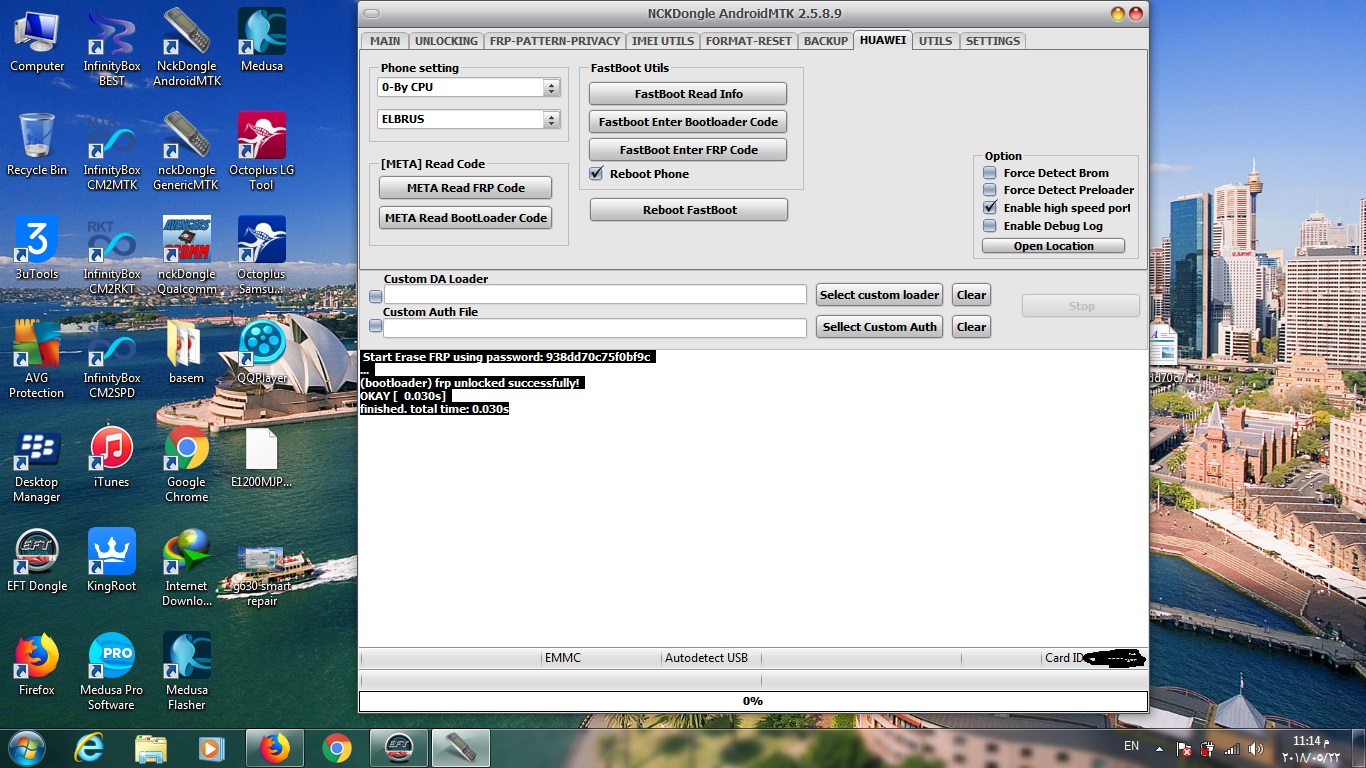Launch Medusa Flasher desktop icon

coord(186,671)
